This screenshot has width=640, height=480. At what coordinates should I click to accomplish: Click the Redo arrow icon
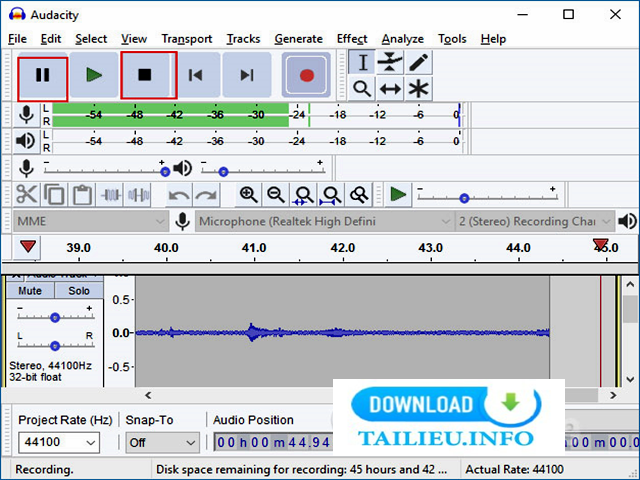pyautogui.click(x=206, y=195)
